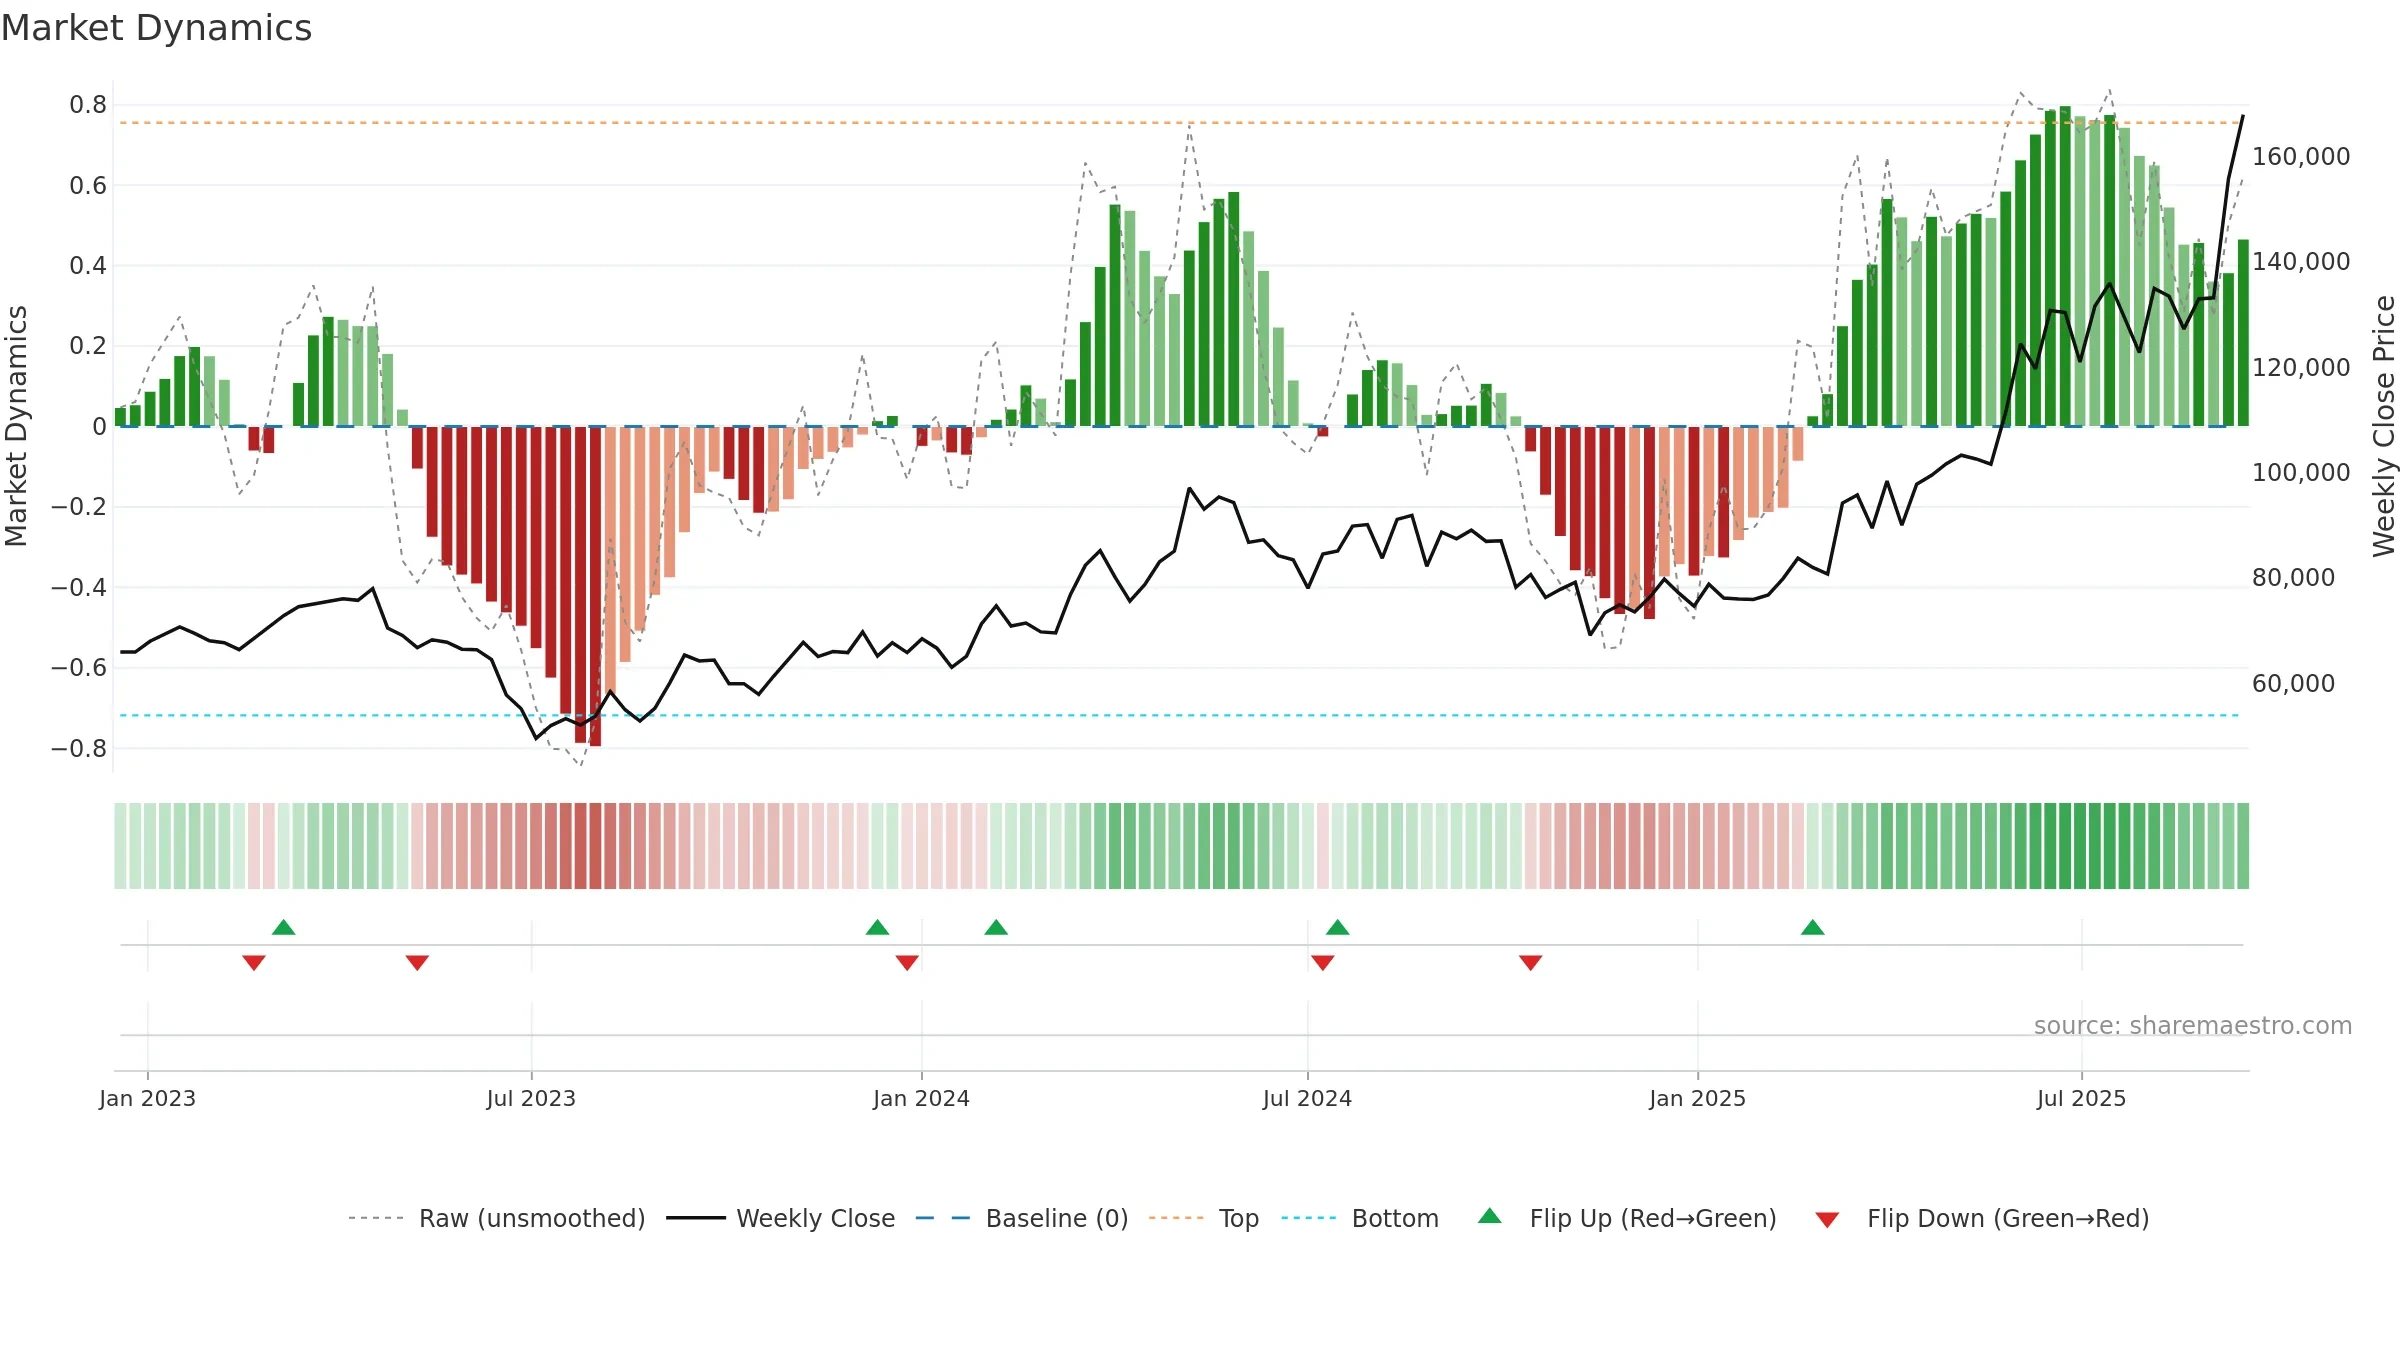
Task: Select the Flip Up marker just after Jul 2024
Action: pyautogui.click(x=1338, y=927)
